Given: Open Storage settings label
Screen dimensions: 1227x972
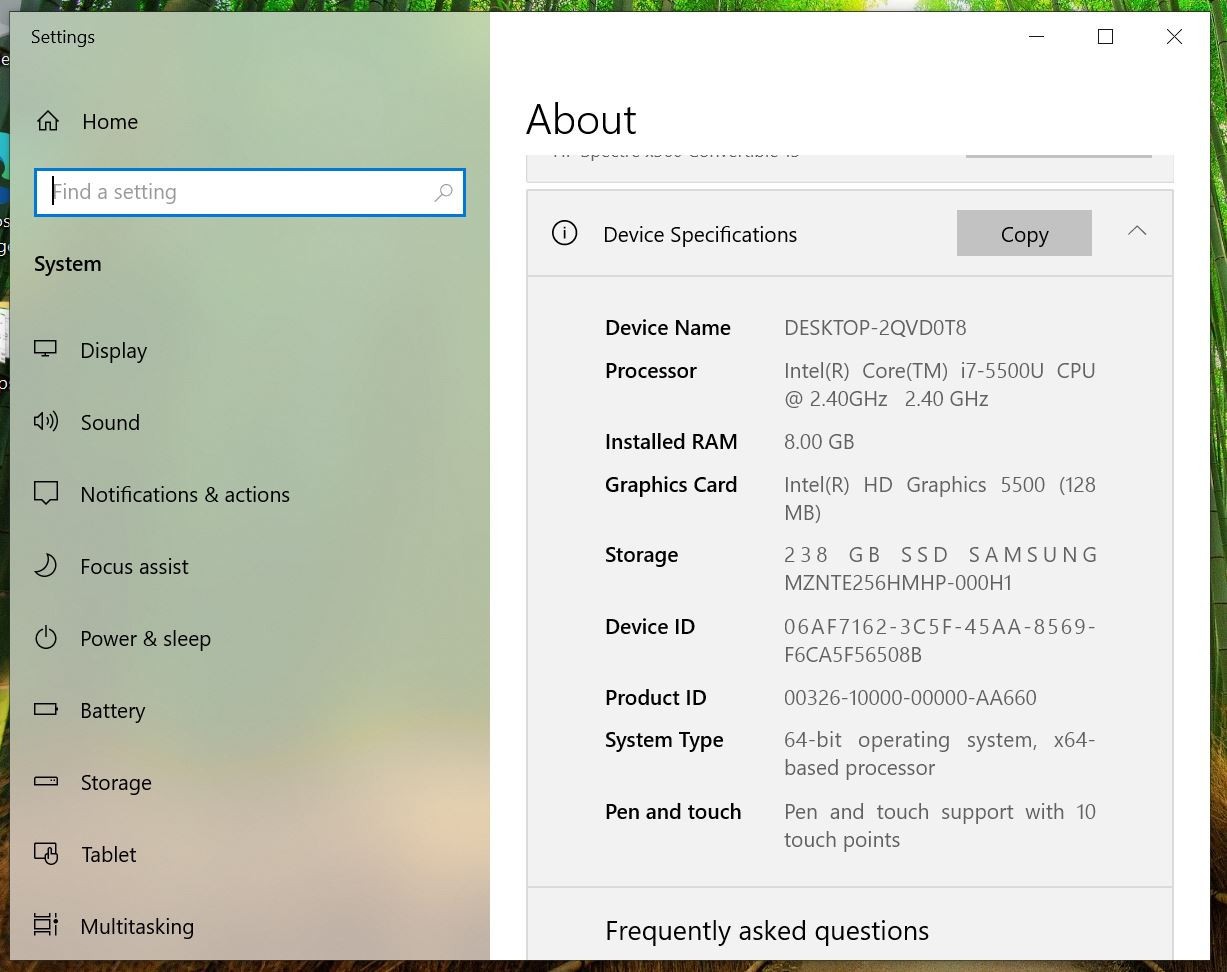Looking at the screenshot, I should coord(116,782).
